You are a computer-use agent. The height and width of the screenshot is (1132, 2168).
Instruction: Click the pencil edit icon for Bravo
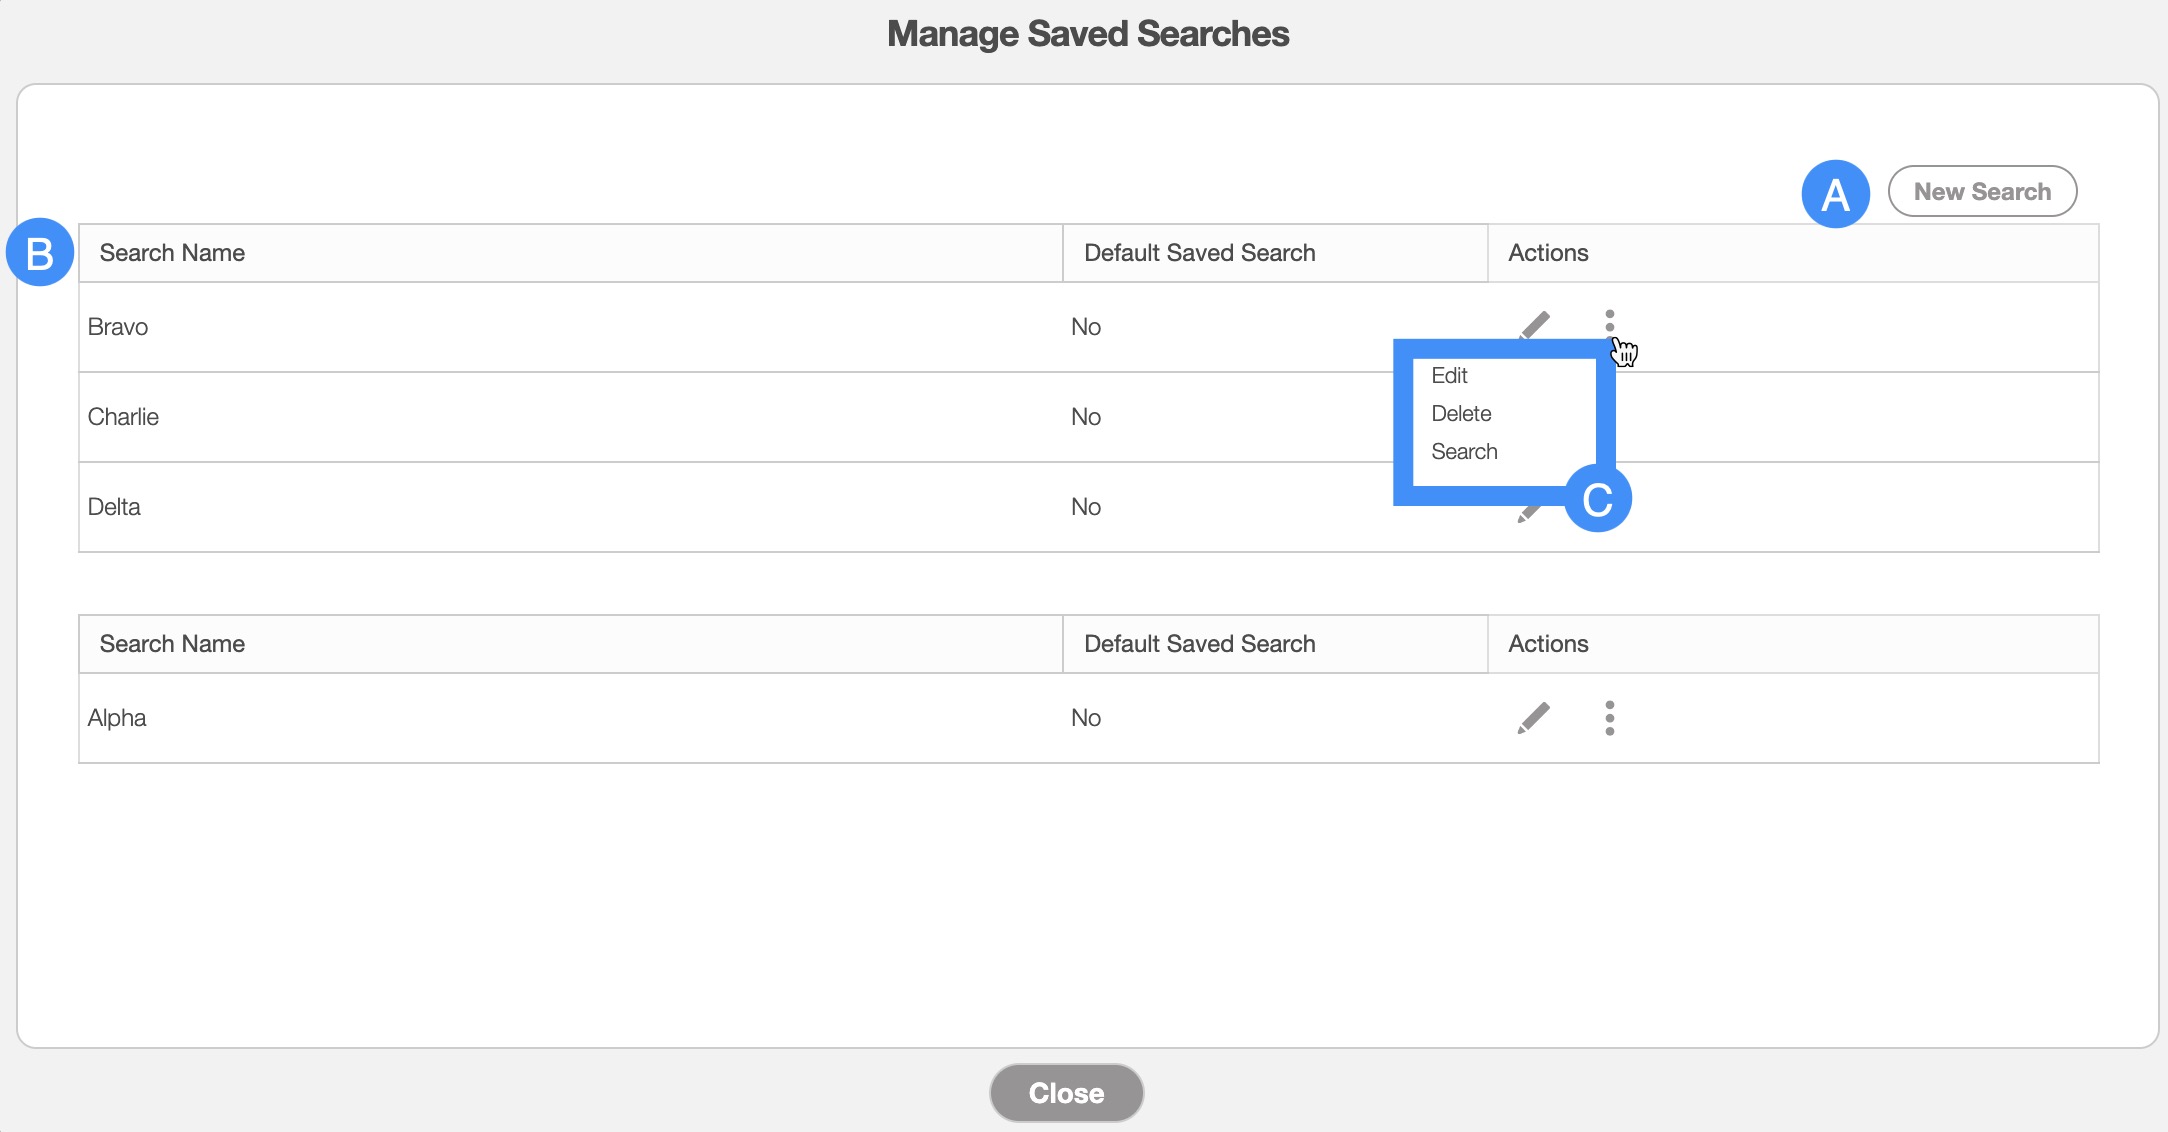(x=1535, y=324)
